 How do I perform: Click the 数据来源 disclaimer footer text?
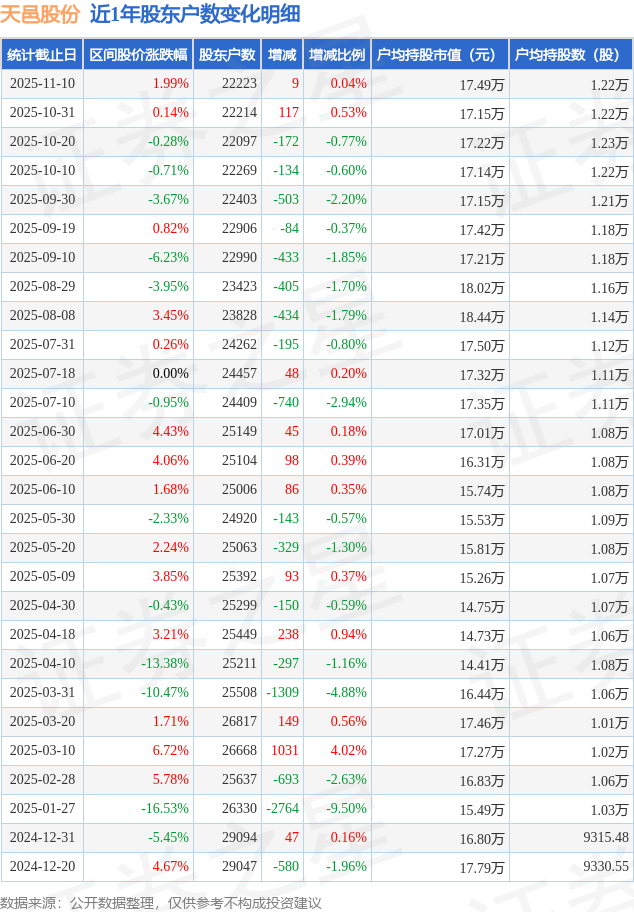coord(161,903)
